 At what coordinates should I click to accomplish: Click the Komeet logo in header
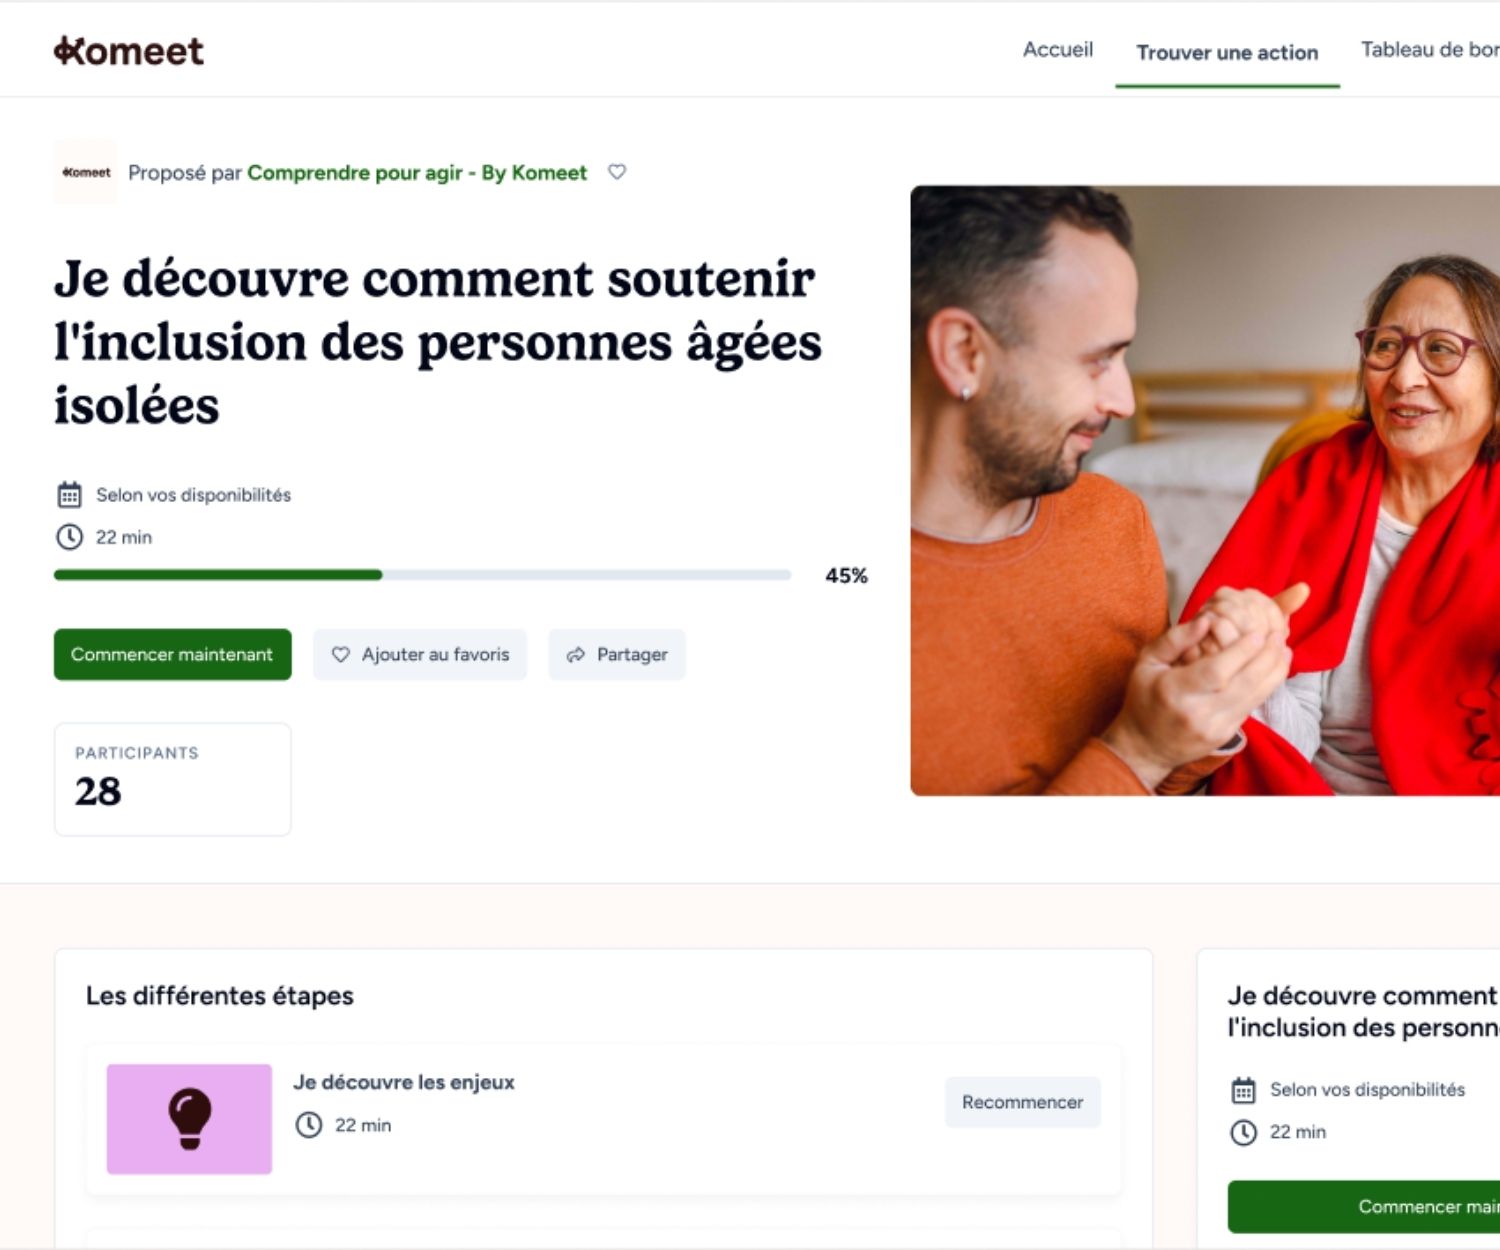(x=128, y=51)
